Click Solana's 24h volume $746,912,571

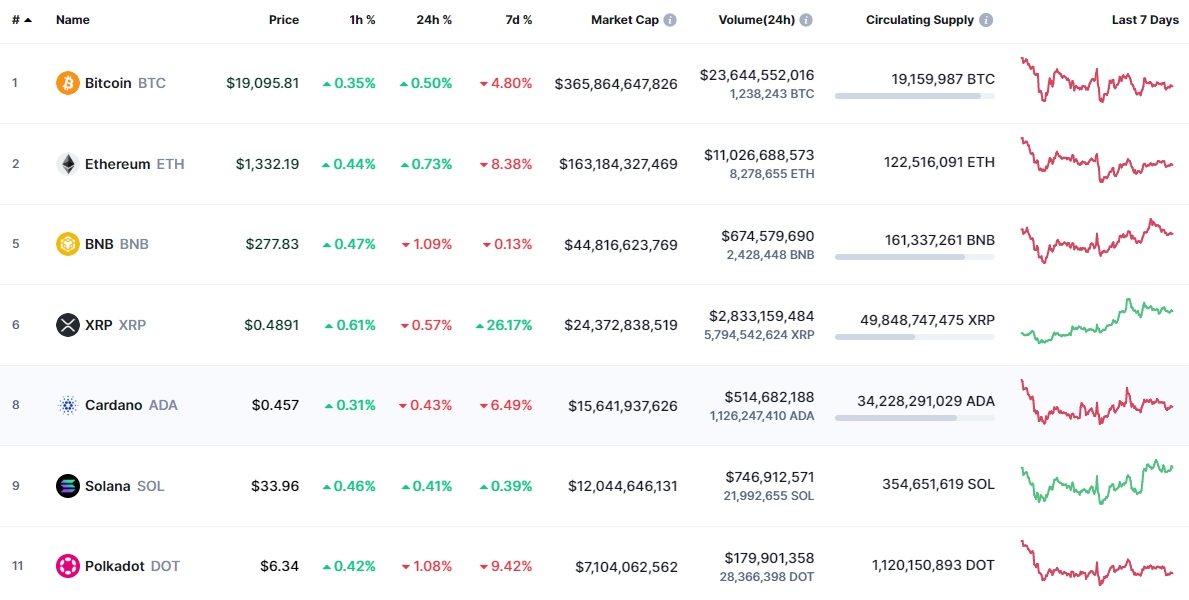tap(770, 476)
